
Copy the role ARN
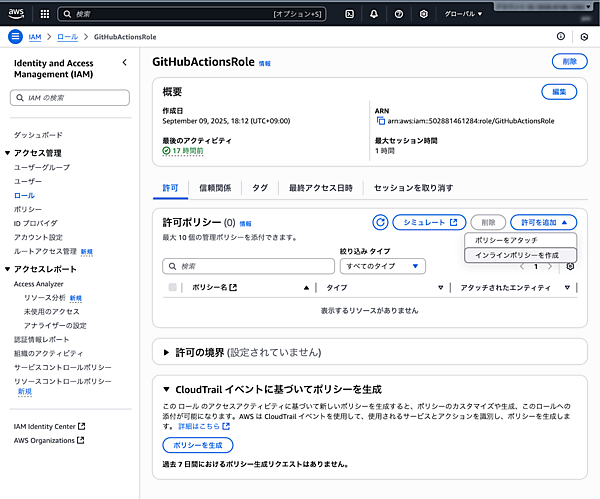point(380,120)
